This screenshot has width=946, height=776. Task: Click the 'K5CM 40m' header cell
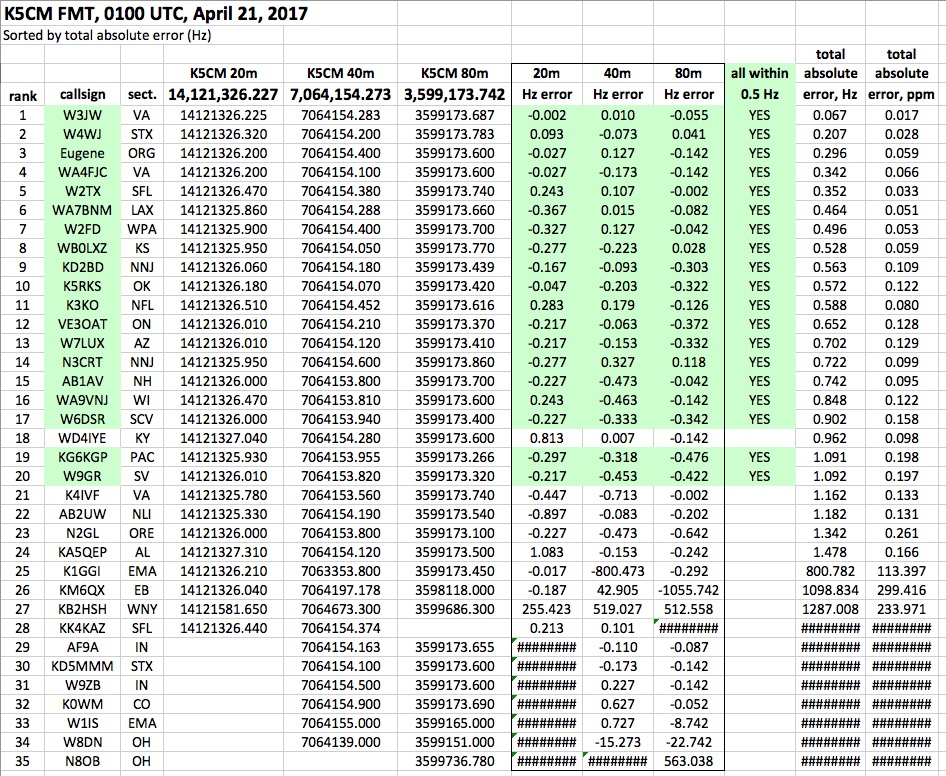pos(340,74)
